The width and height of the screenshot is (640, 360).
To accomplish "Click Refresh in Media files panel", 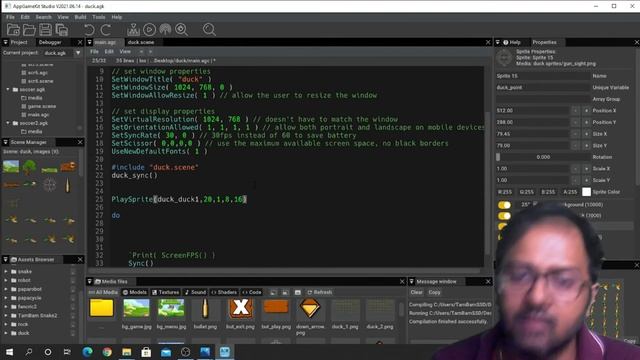I will tap(320, 292).
